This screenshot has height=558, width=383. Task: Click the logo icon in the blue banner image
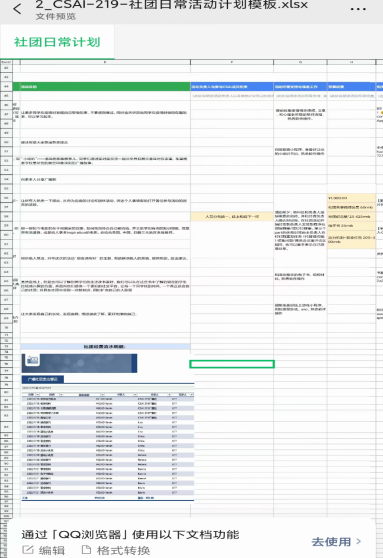tap(32, 360)
